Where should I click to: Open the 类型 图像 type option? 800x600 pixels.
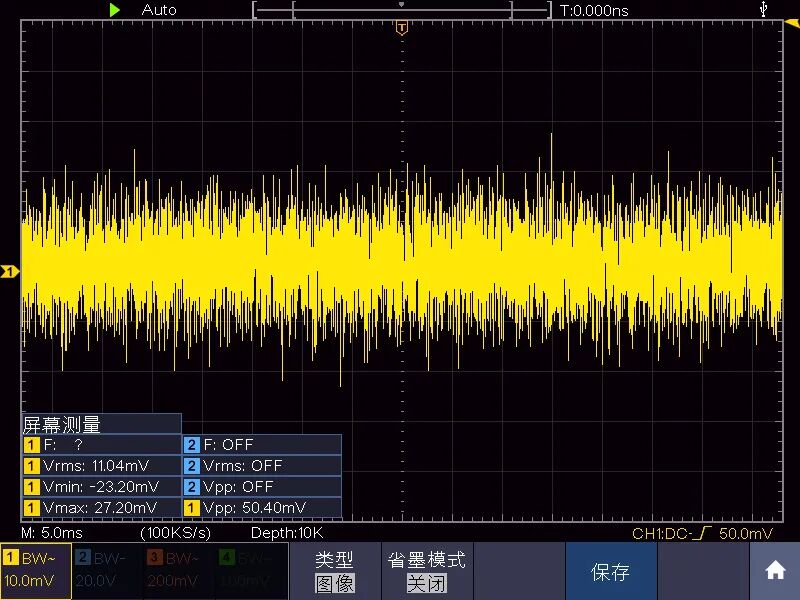tap(335, 571)
